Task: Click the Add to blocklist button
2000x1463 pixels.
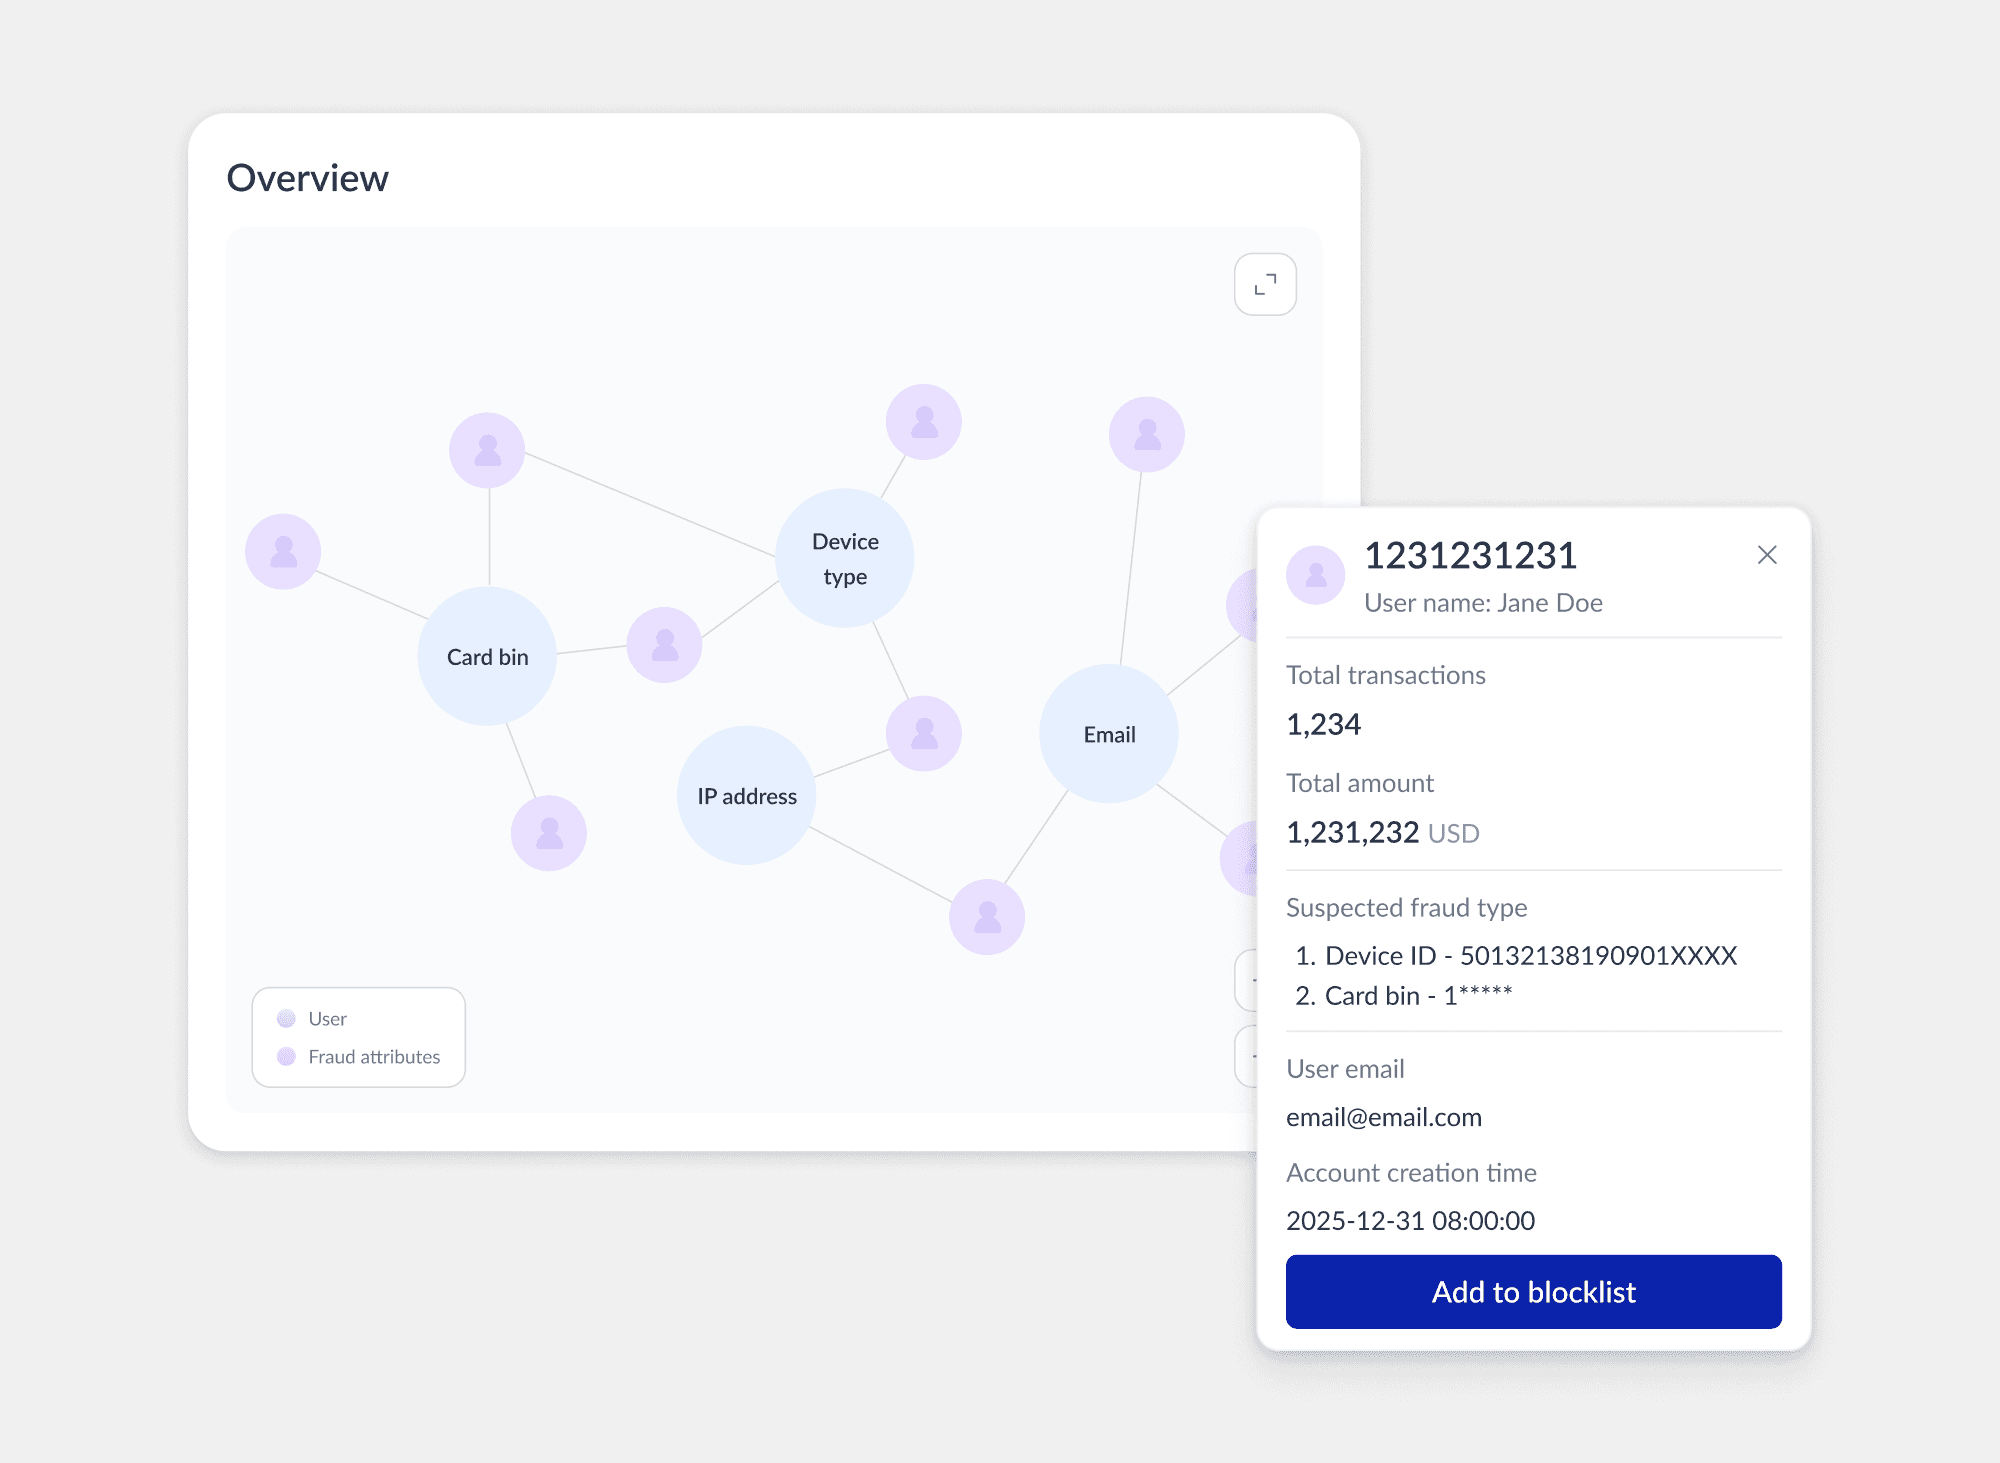Action: [1533, 1291]
